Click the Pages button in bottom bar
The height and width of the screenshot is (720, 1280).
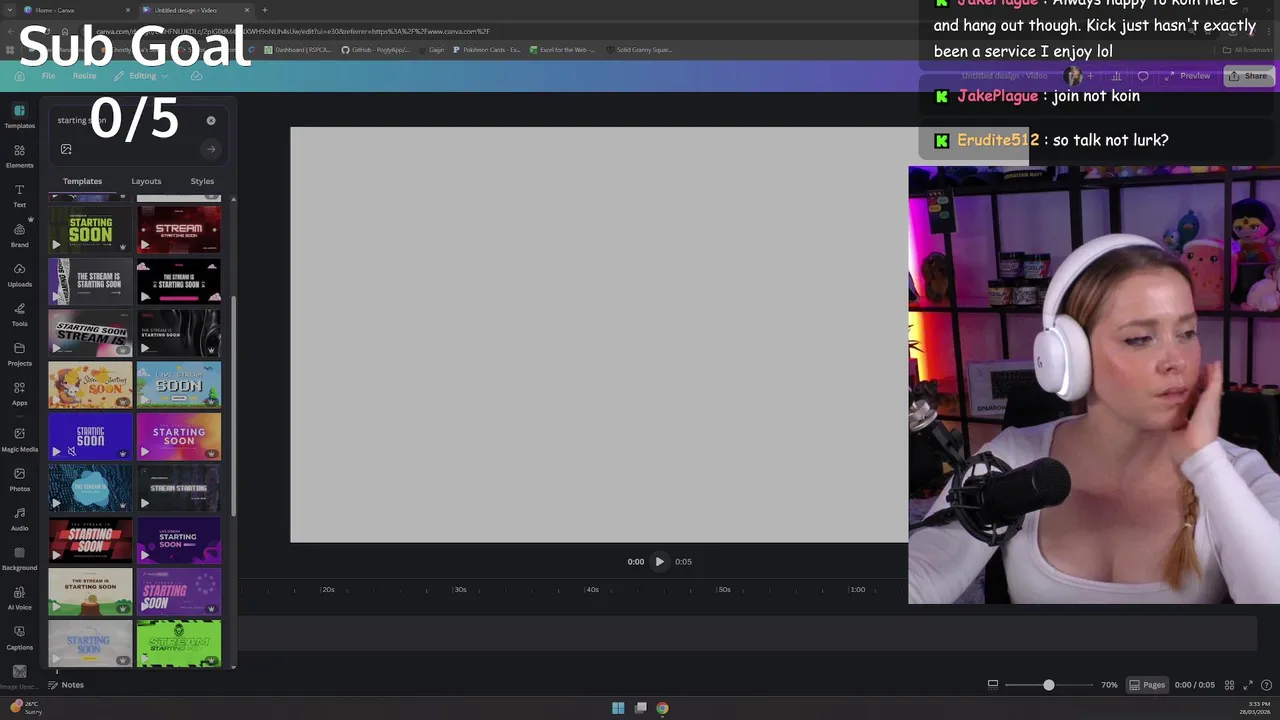1147,685
